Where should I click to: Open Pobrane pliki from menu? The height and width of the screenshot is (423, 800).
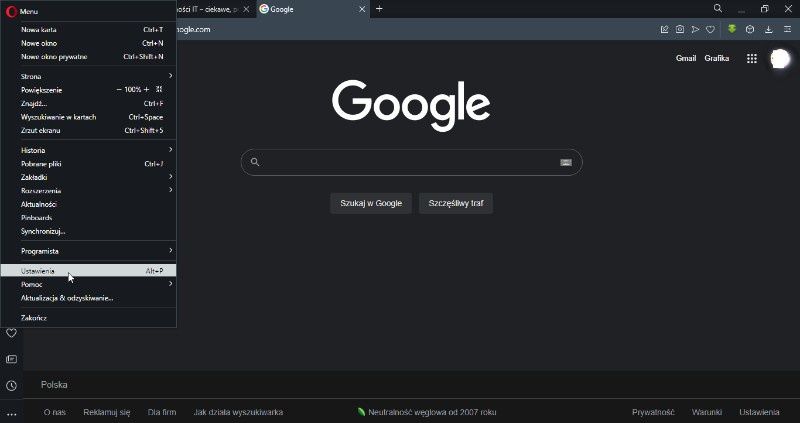click(x=88, y=164)
